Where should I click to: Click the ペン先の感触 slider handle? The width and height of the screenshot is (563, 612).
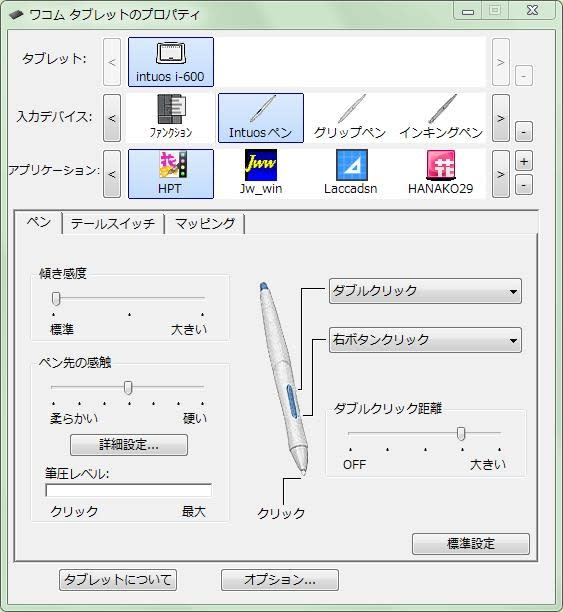pyautogui.click(x=128, y=388)
